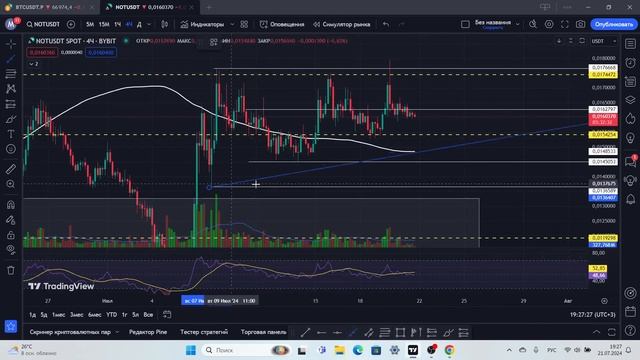
Task: Undo the last chart action
Action: coord(386,24)
